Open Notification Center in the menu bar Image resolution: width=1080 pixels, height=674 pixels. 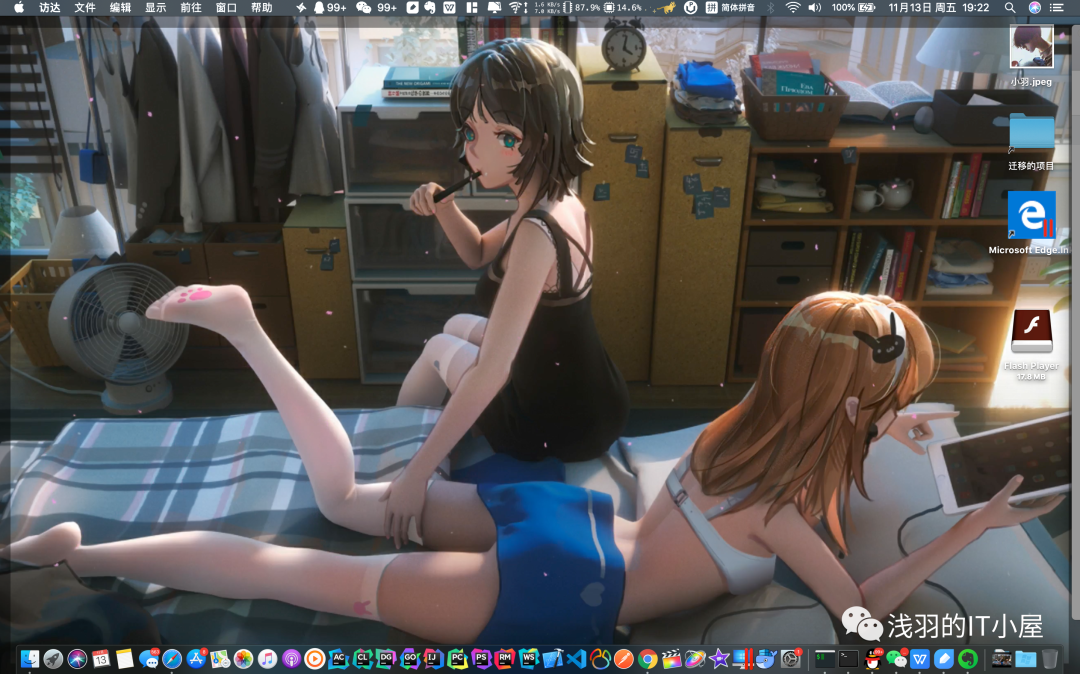pyautogui.click(x=1056, y=8)
